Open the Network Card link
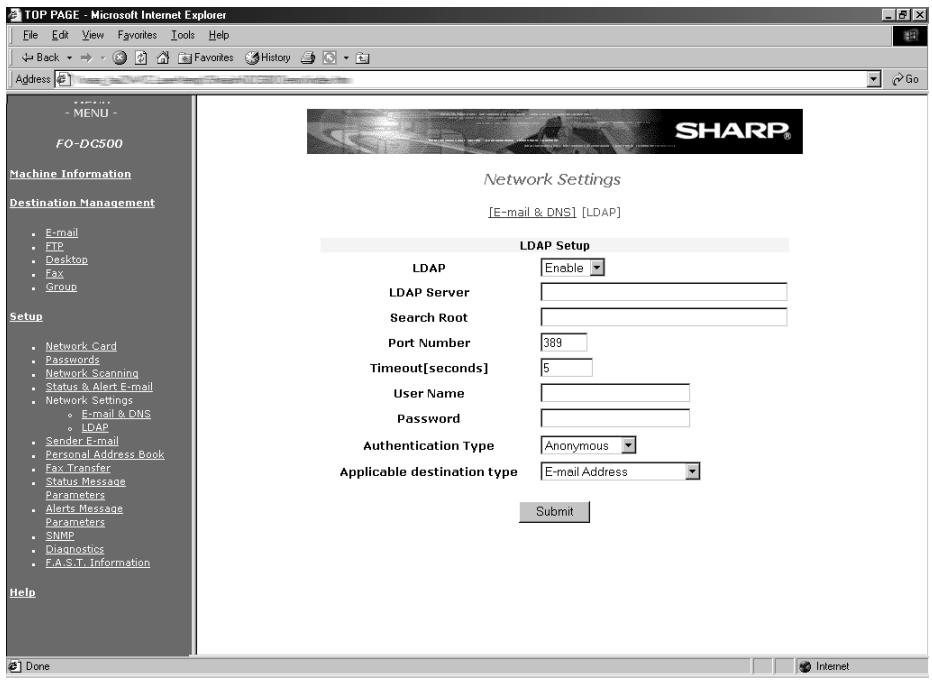The width and height of the screenshot is (932, 682). coord(81,346)
